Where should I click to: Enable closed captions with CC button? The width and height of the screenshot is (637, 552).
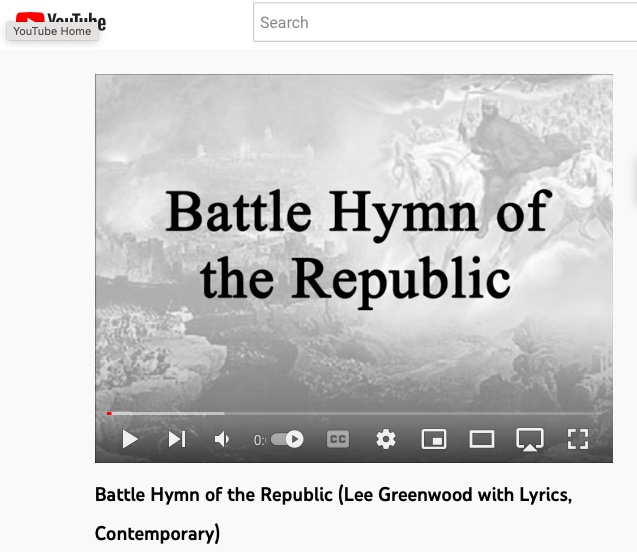coord(338,439)
